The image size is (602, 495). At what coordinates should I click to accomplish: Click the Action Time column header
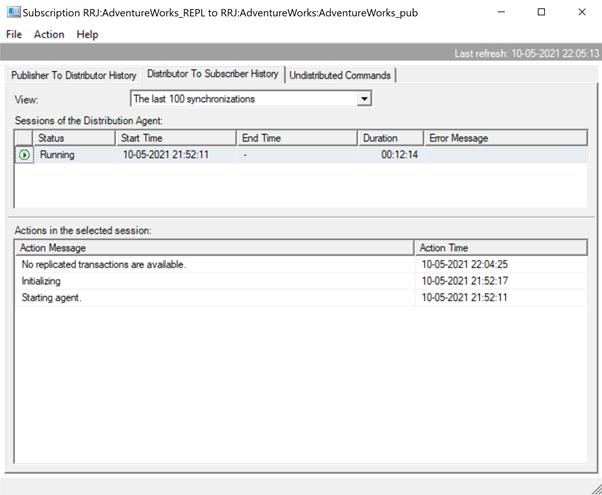point(501,248)
